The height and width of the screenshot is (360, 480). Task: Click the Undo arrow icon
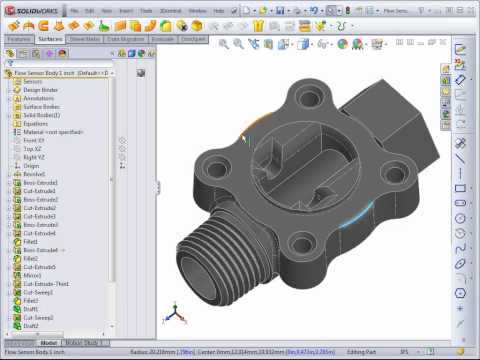(314, 11)
